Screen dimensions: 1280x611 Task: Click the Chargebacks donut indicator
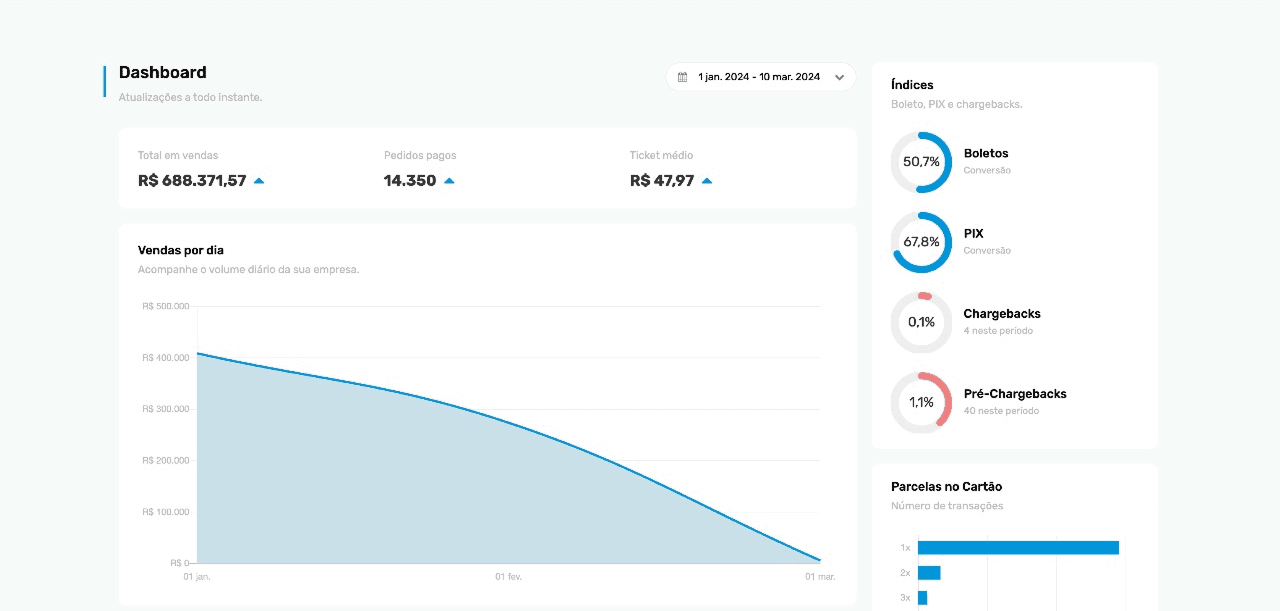(920, 322)
